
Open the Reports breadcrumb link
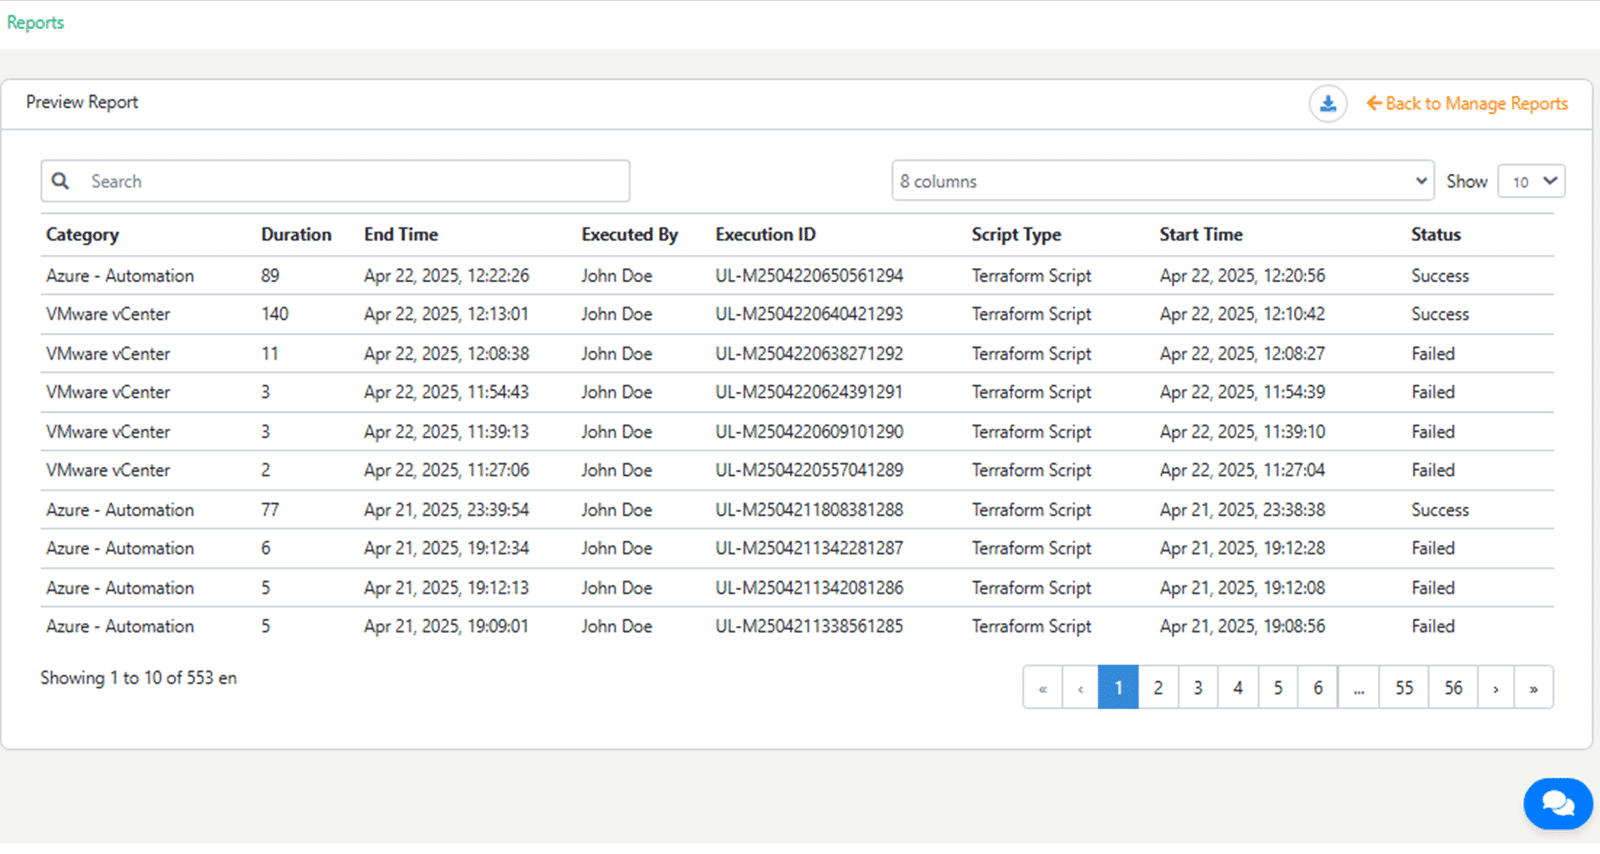[35, 23]
